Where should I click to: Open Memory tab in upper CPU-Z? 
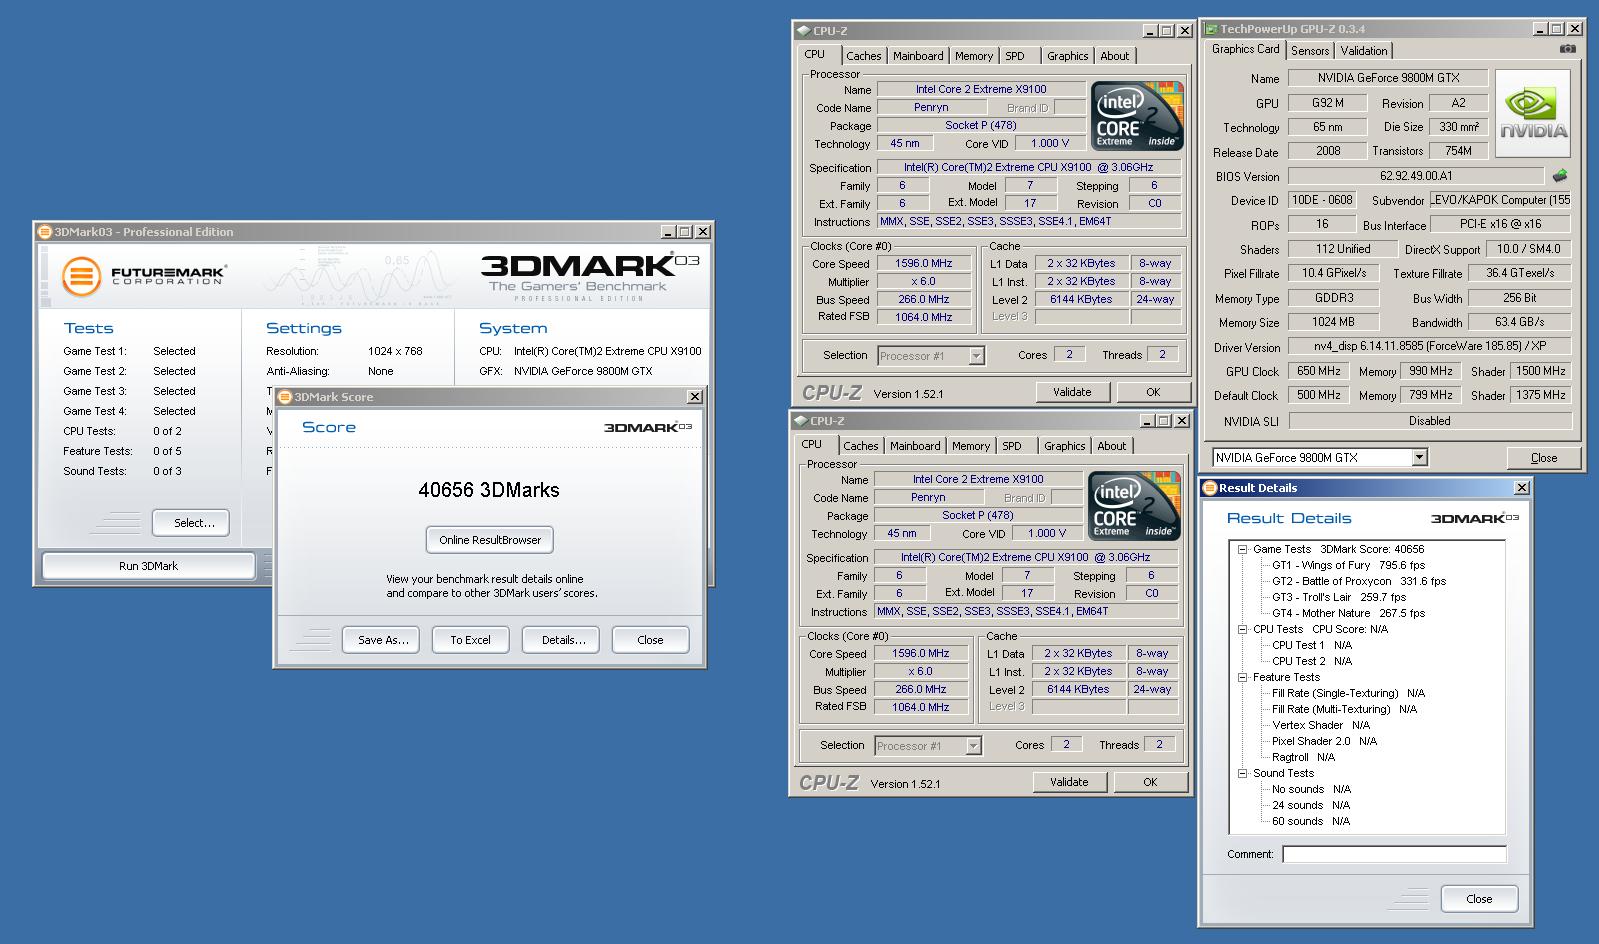click(x=974, y=56)
